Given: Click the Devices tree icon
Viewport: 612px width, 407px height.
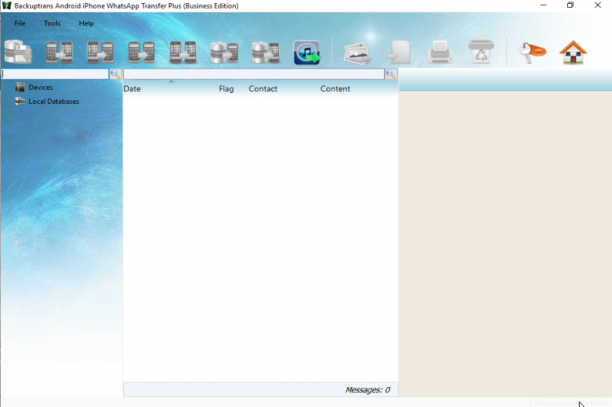Looking at the screenshot, I should pyautogui.click(x=20, y=87).
